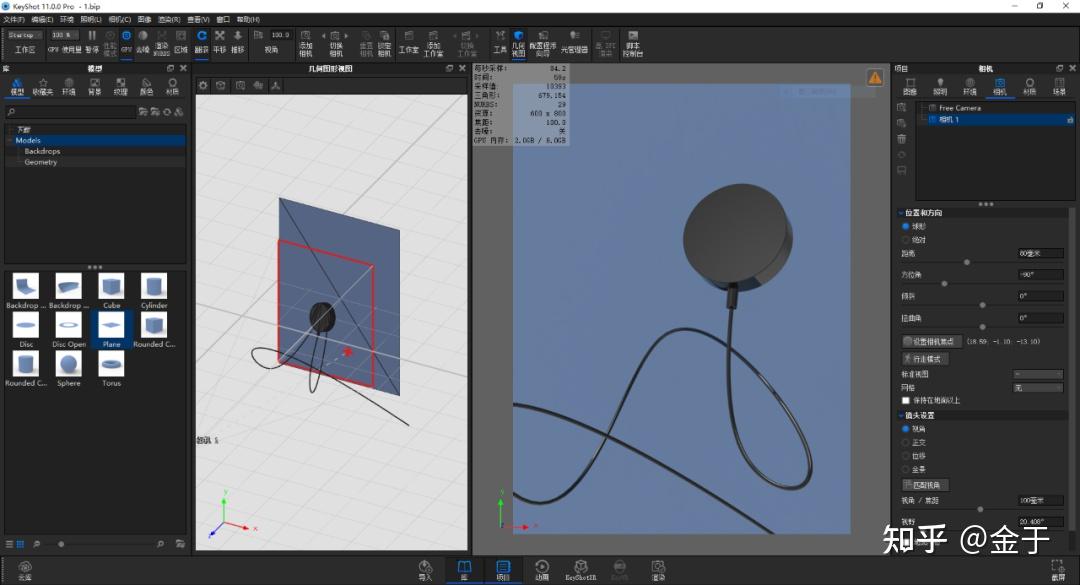Click the Cloud Library (云库) icon
1080x585 pixels.
25,568
